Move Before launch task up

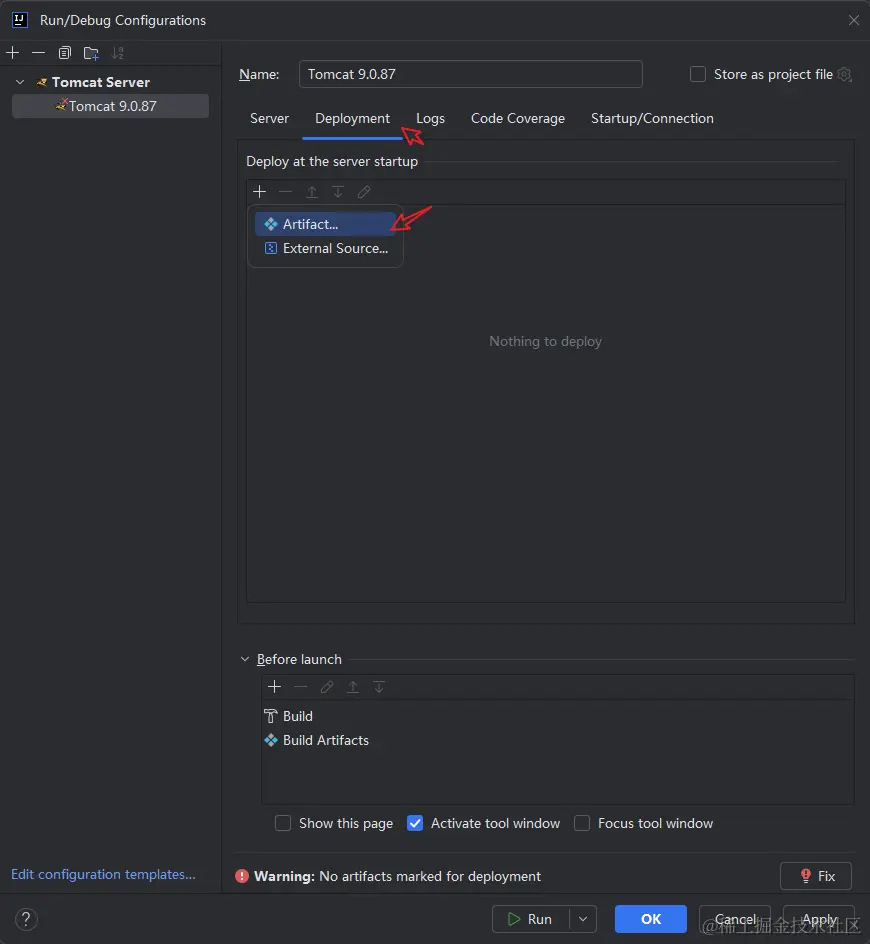tap(353, 686)
